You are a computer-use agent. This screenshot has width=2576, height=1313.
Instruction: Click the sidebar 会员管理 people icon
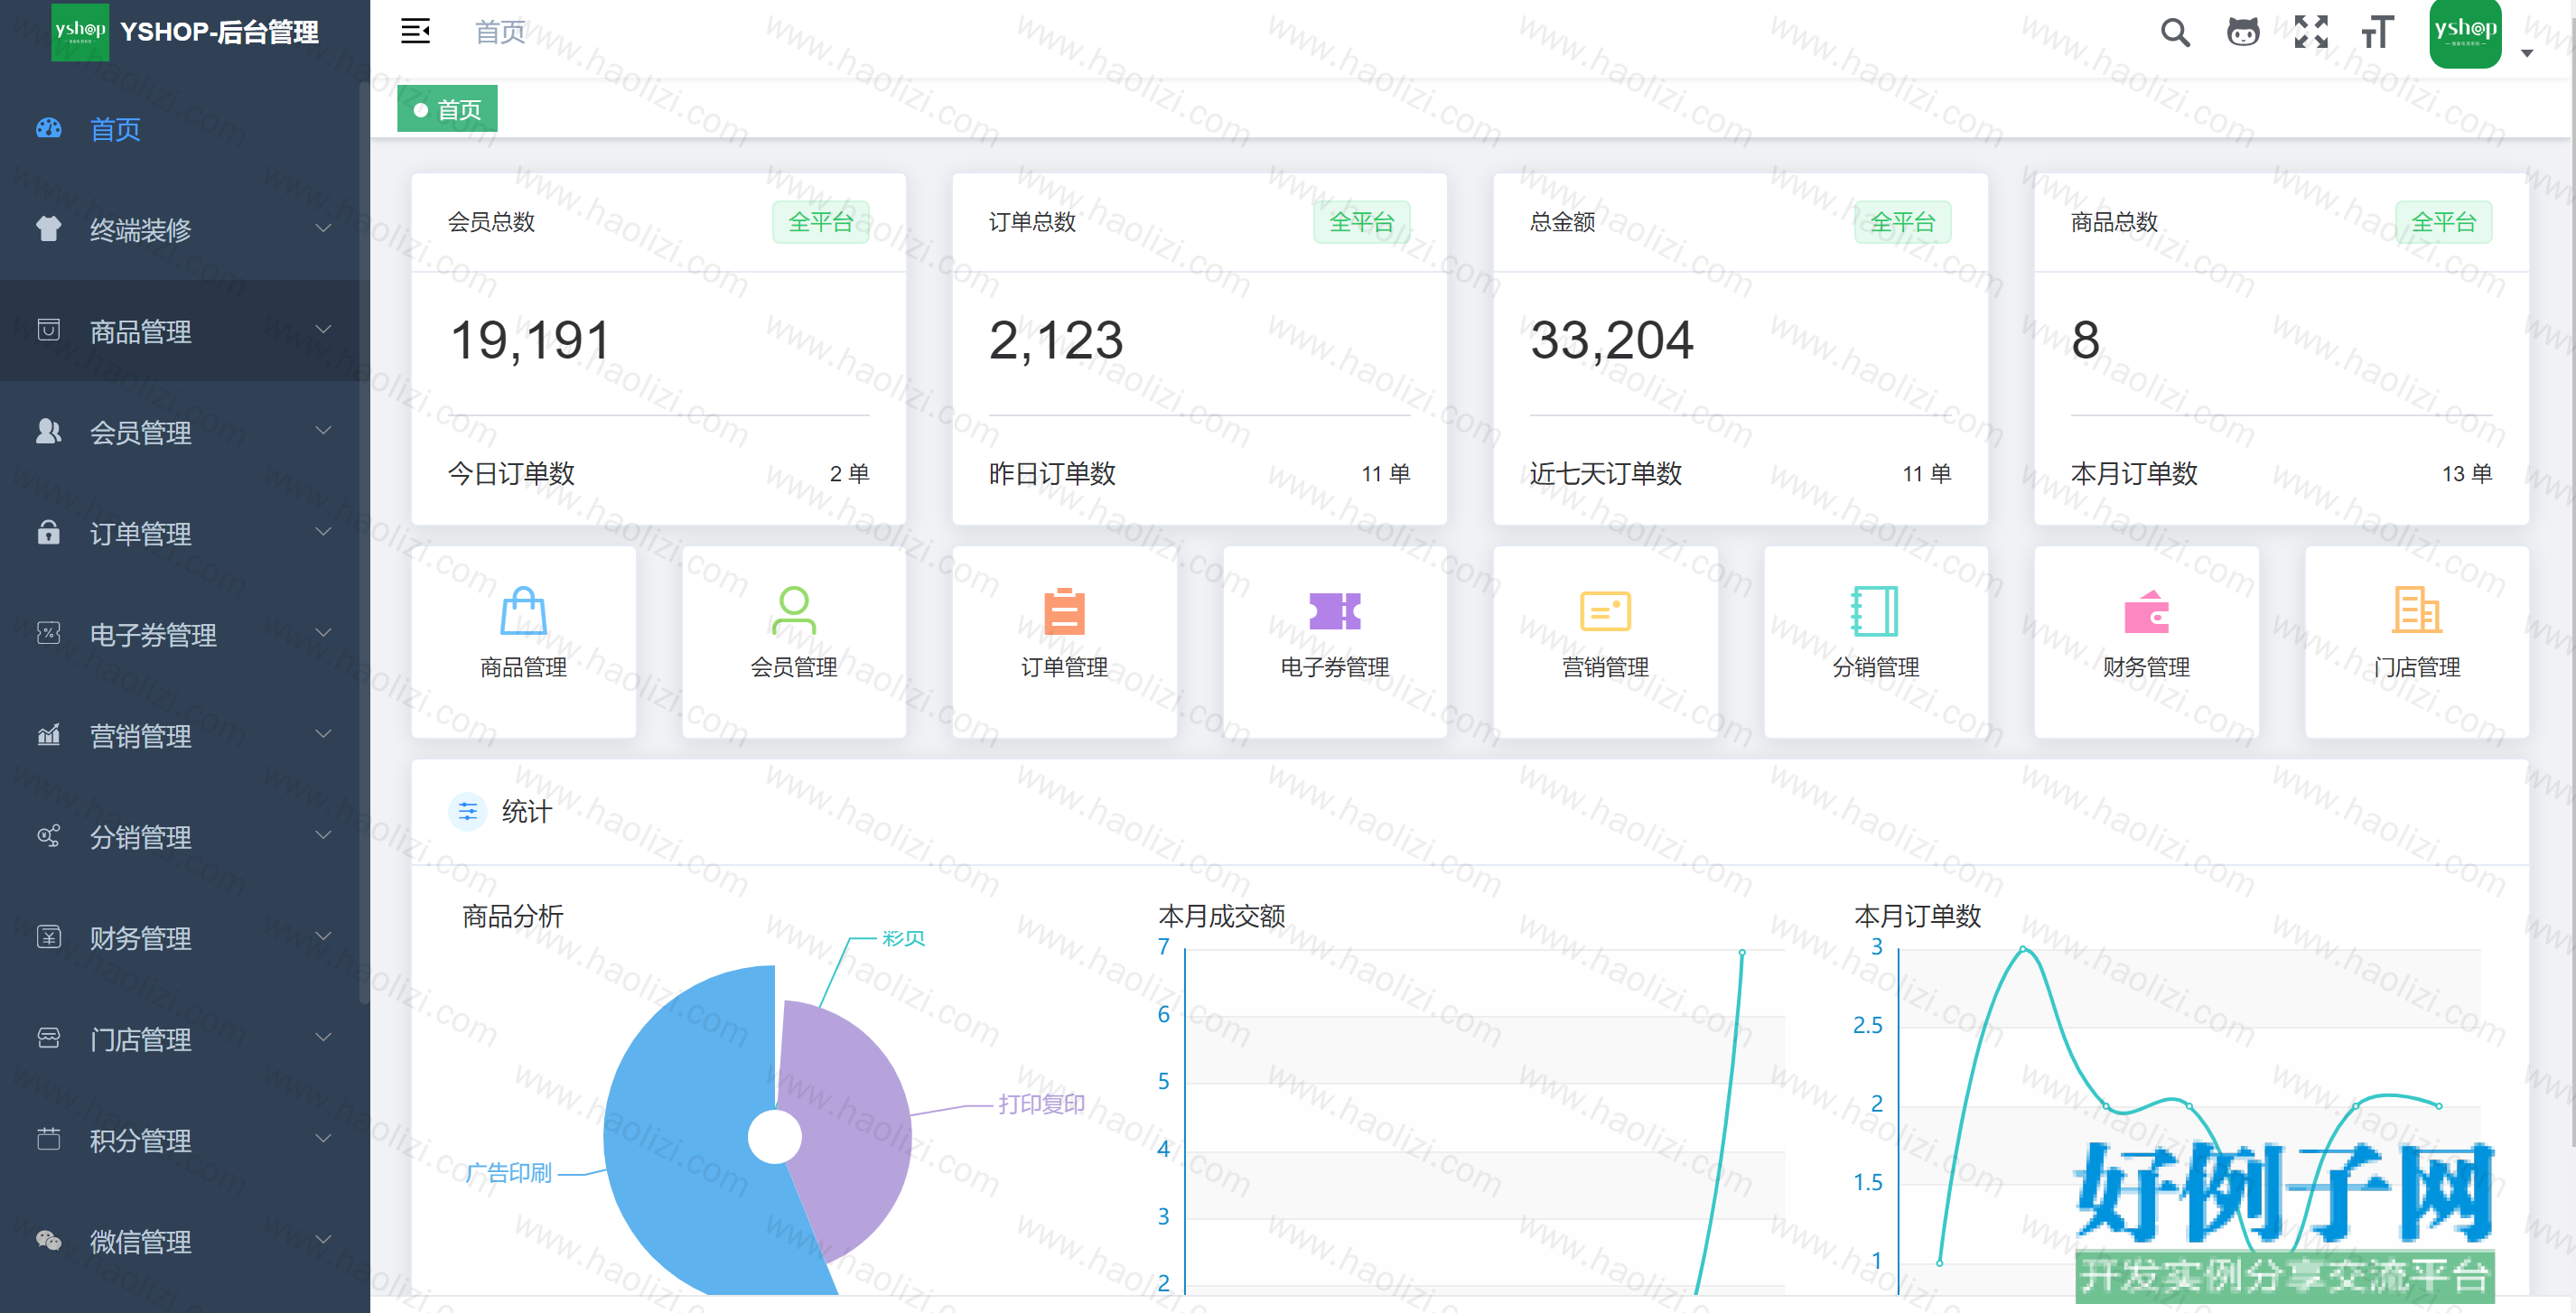(x=49, y=431)
